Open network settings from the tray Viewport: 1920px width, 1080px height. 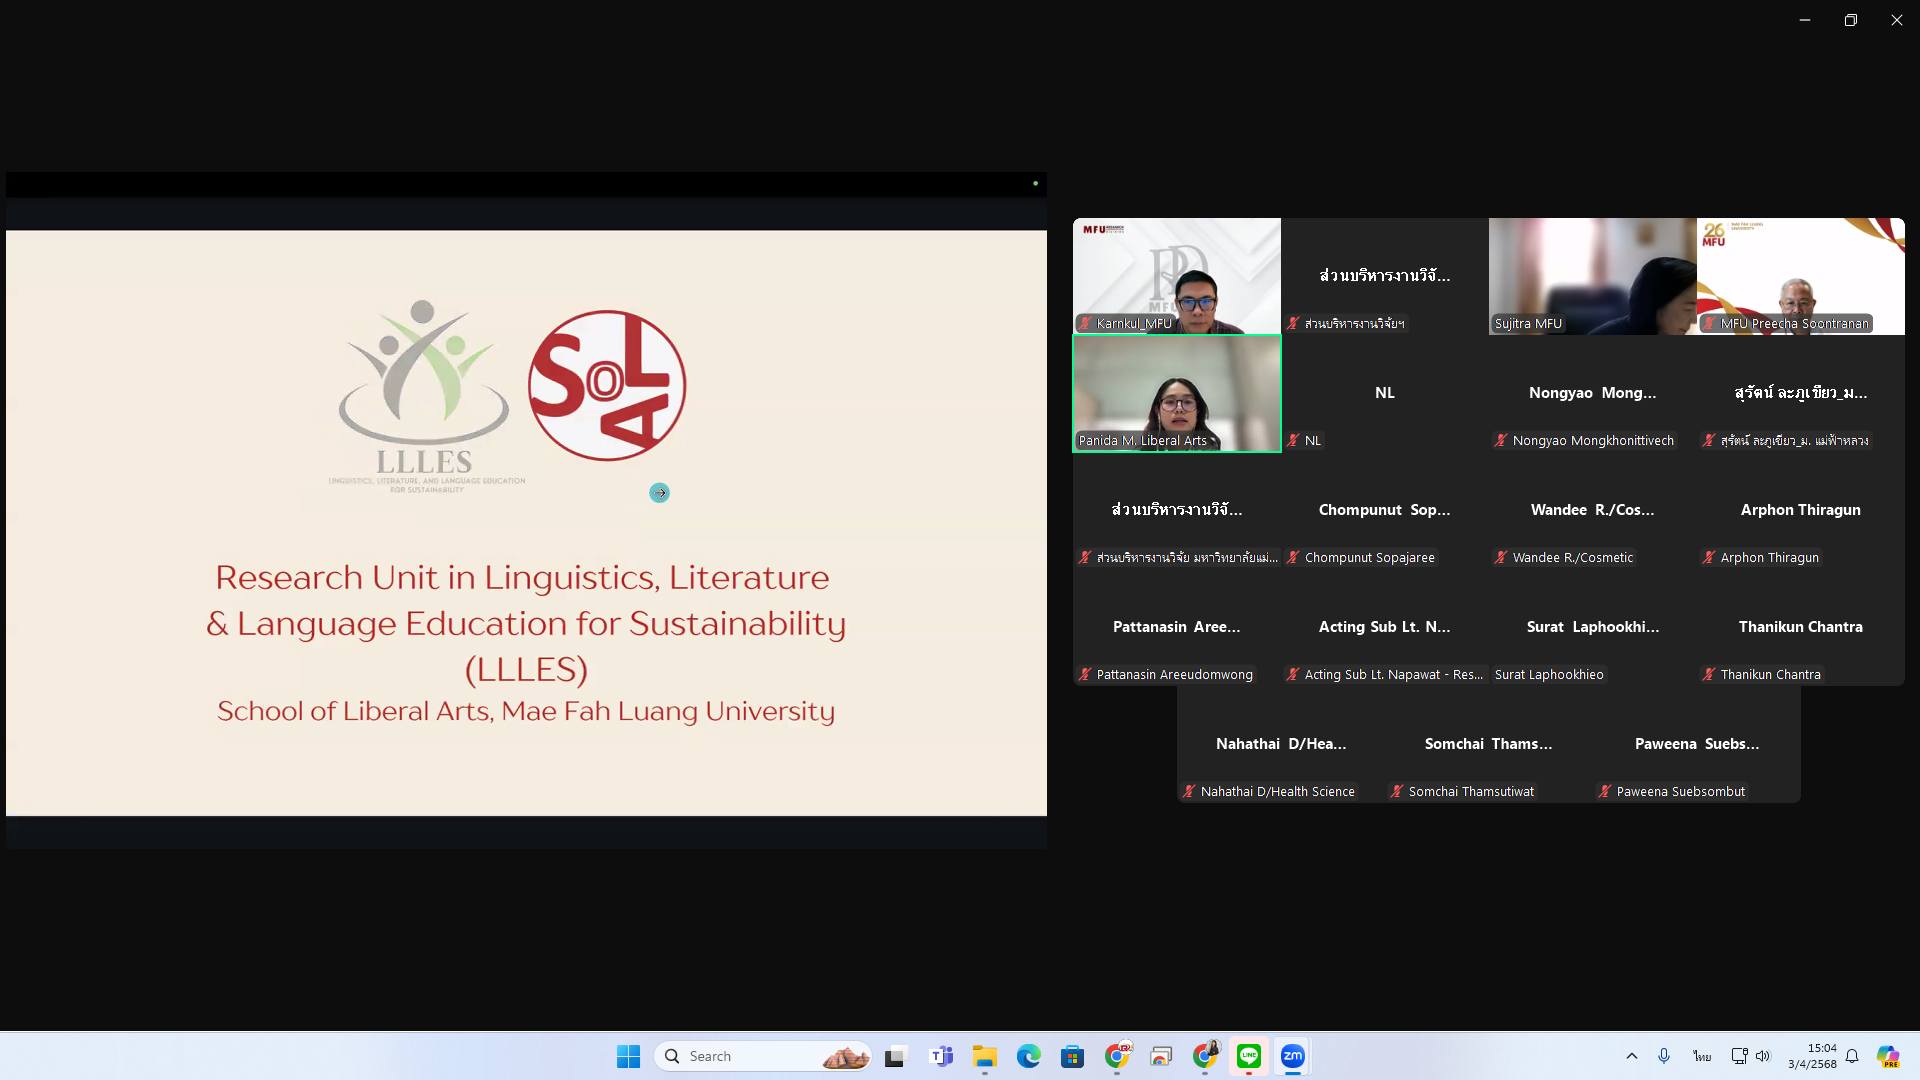pos(1739,1056)
